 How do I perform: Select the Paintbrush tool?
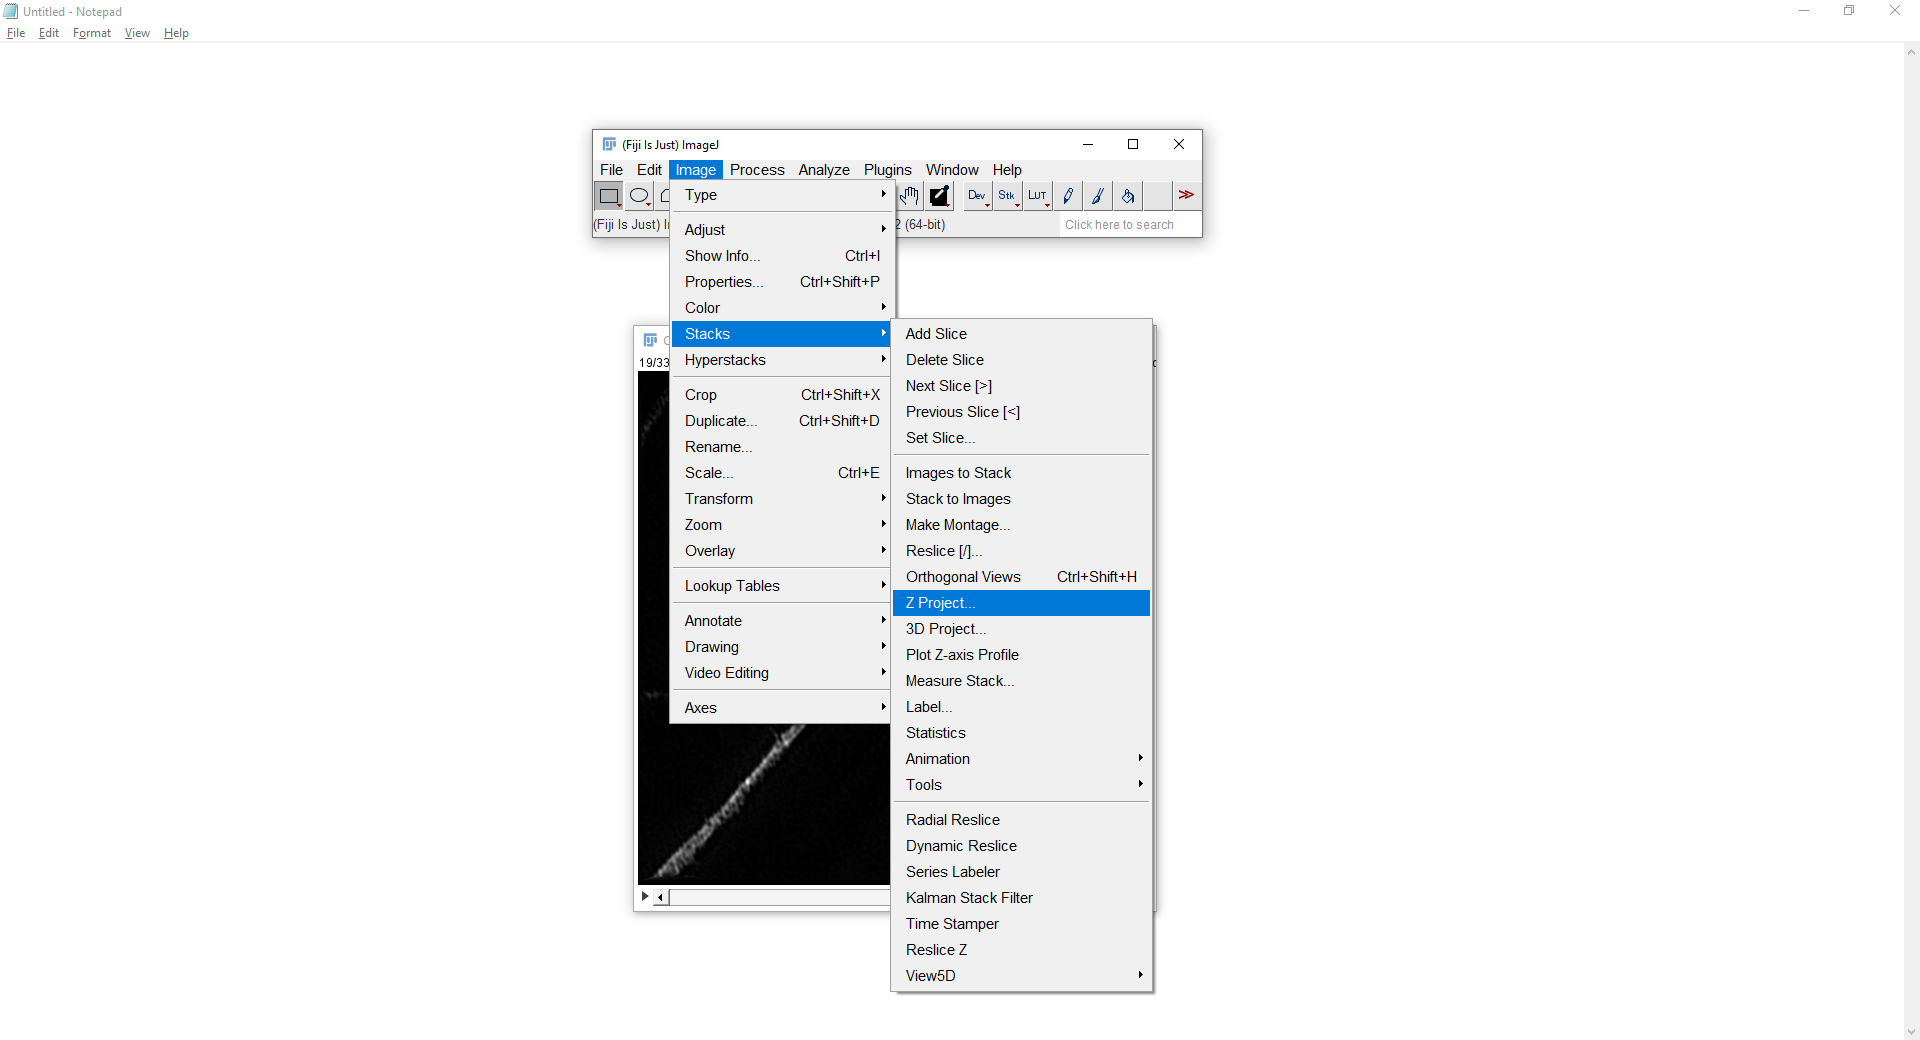click(x=1098, y=196)
